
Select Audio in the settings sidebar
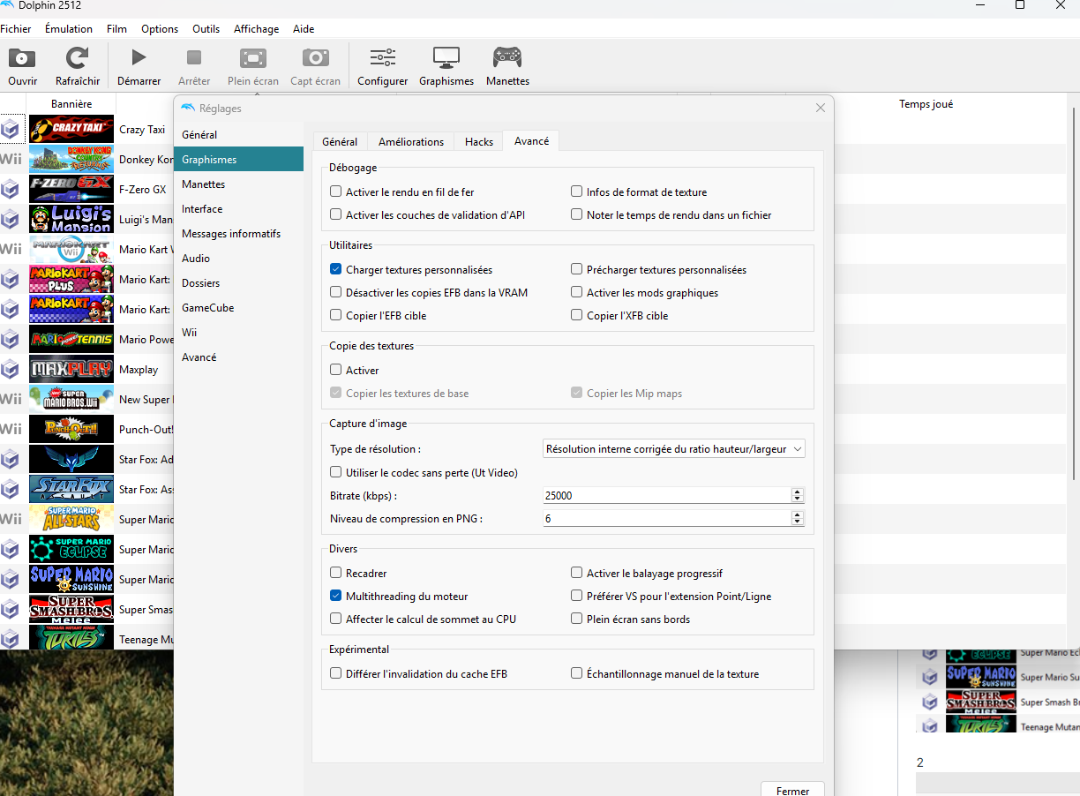click(196, 258)
